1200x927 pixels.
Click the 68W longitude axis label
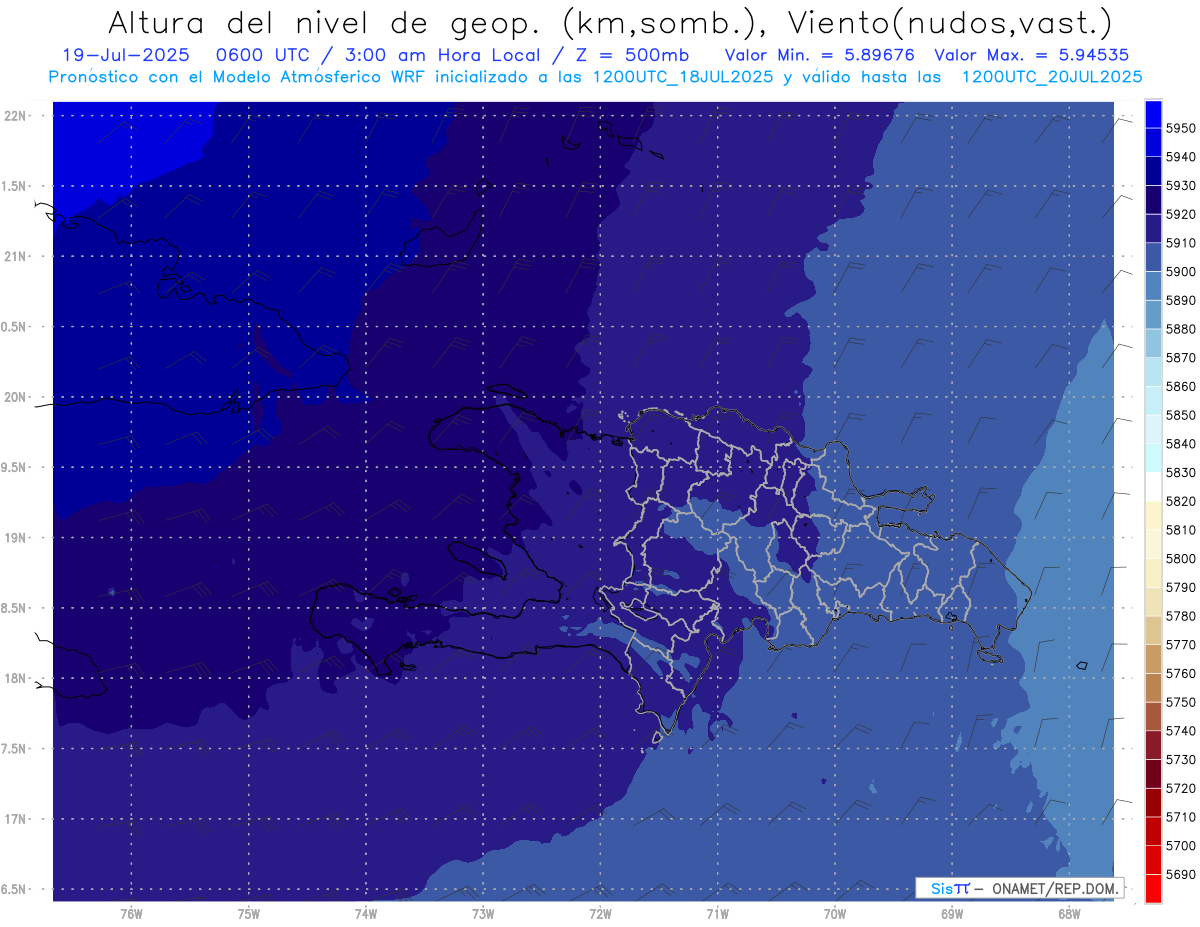1069,913
